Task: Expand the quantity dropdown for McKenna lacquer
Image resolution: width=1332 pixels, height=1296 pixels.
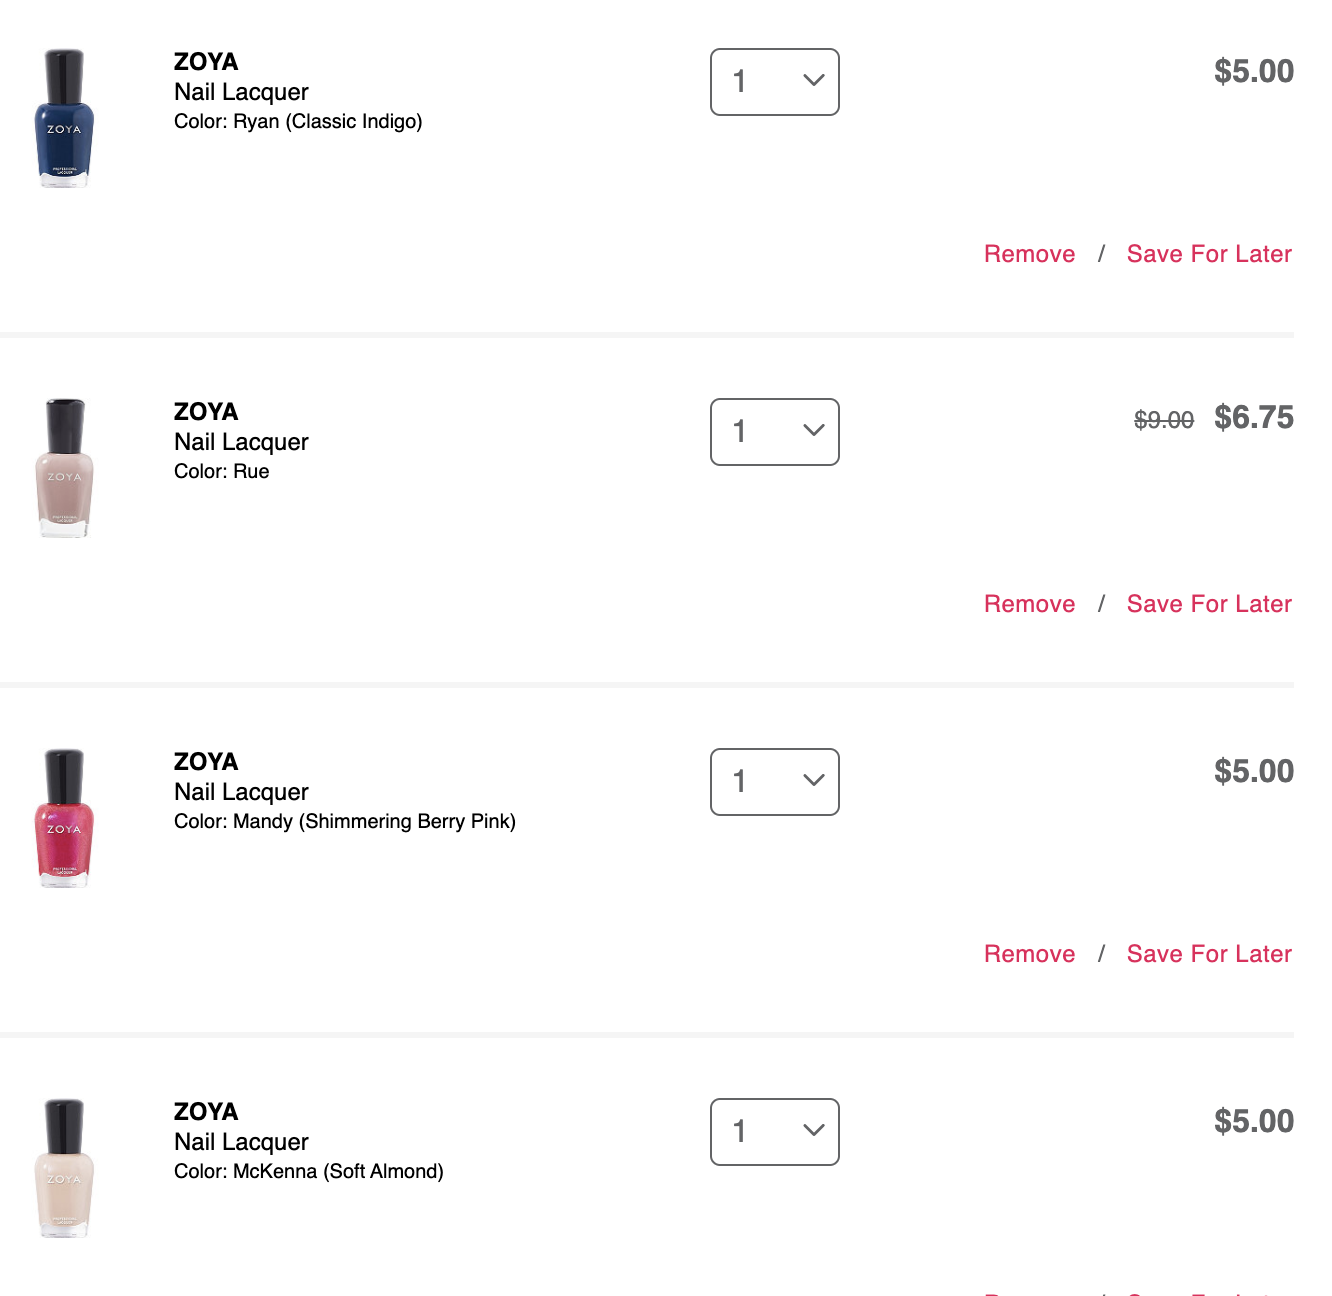Action: tap(775, 1132)
